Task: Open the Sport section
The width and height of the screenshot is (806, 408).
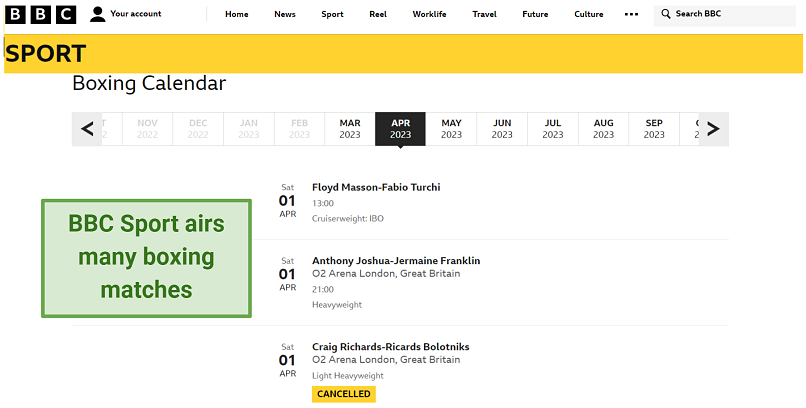Action: click(332, 14)
